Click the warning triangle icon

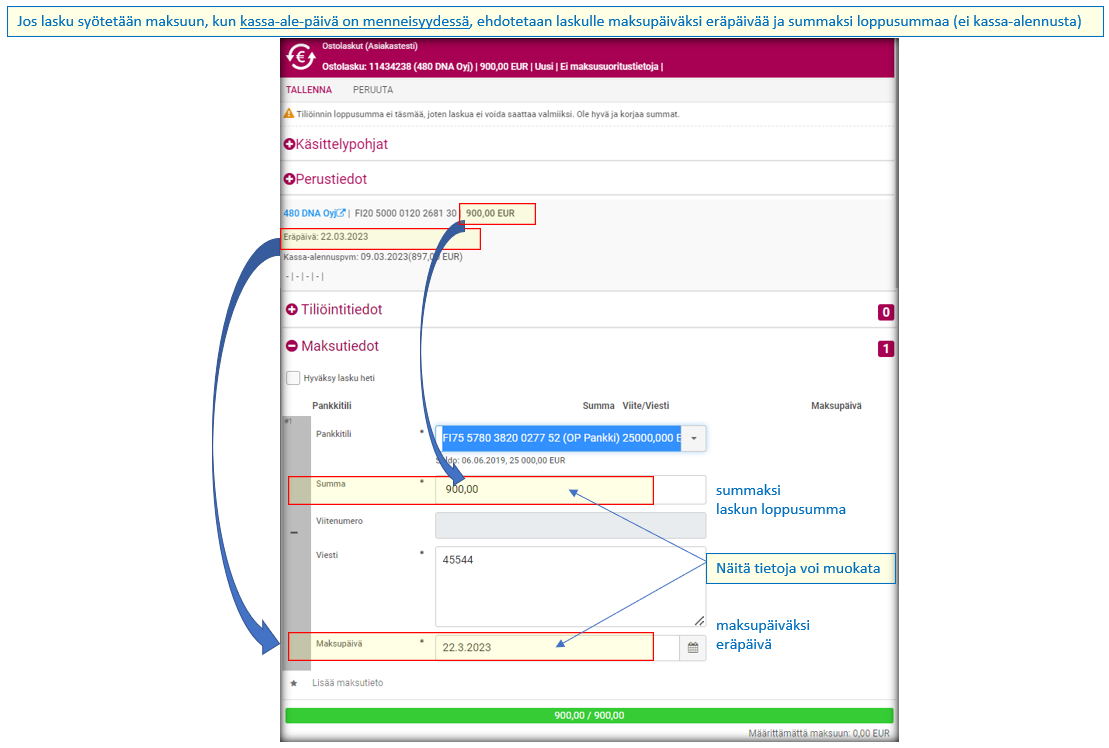pos(289,114)
